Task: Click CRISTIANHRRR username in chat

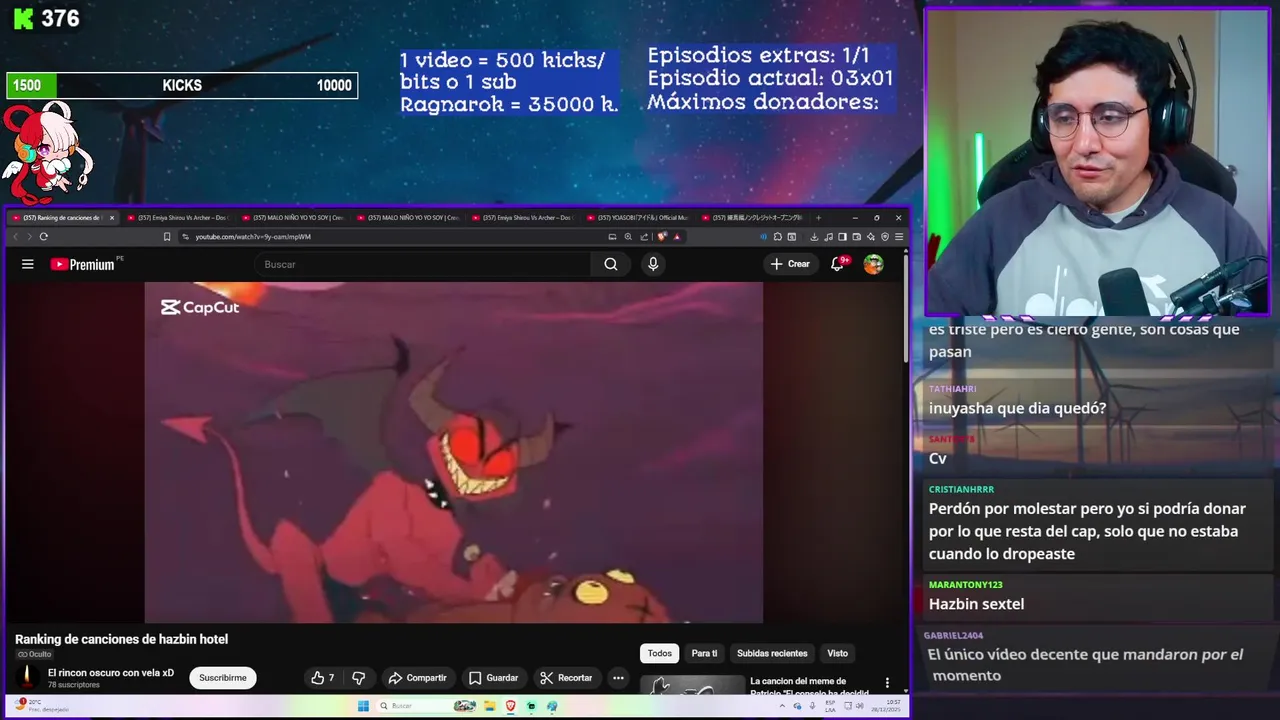Action: coord(961,489)
